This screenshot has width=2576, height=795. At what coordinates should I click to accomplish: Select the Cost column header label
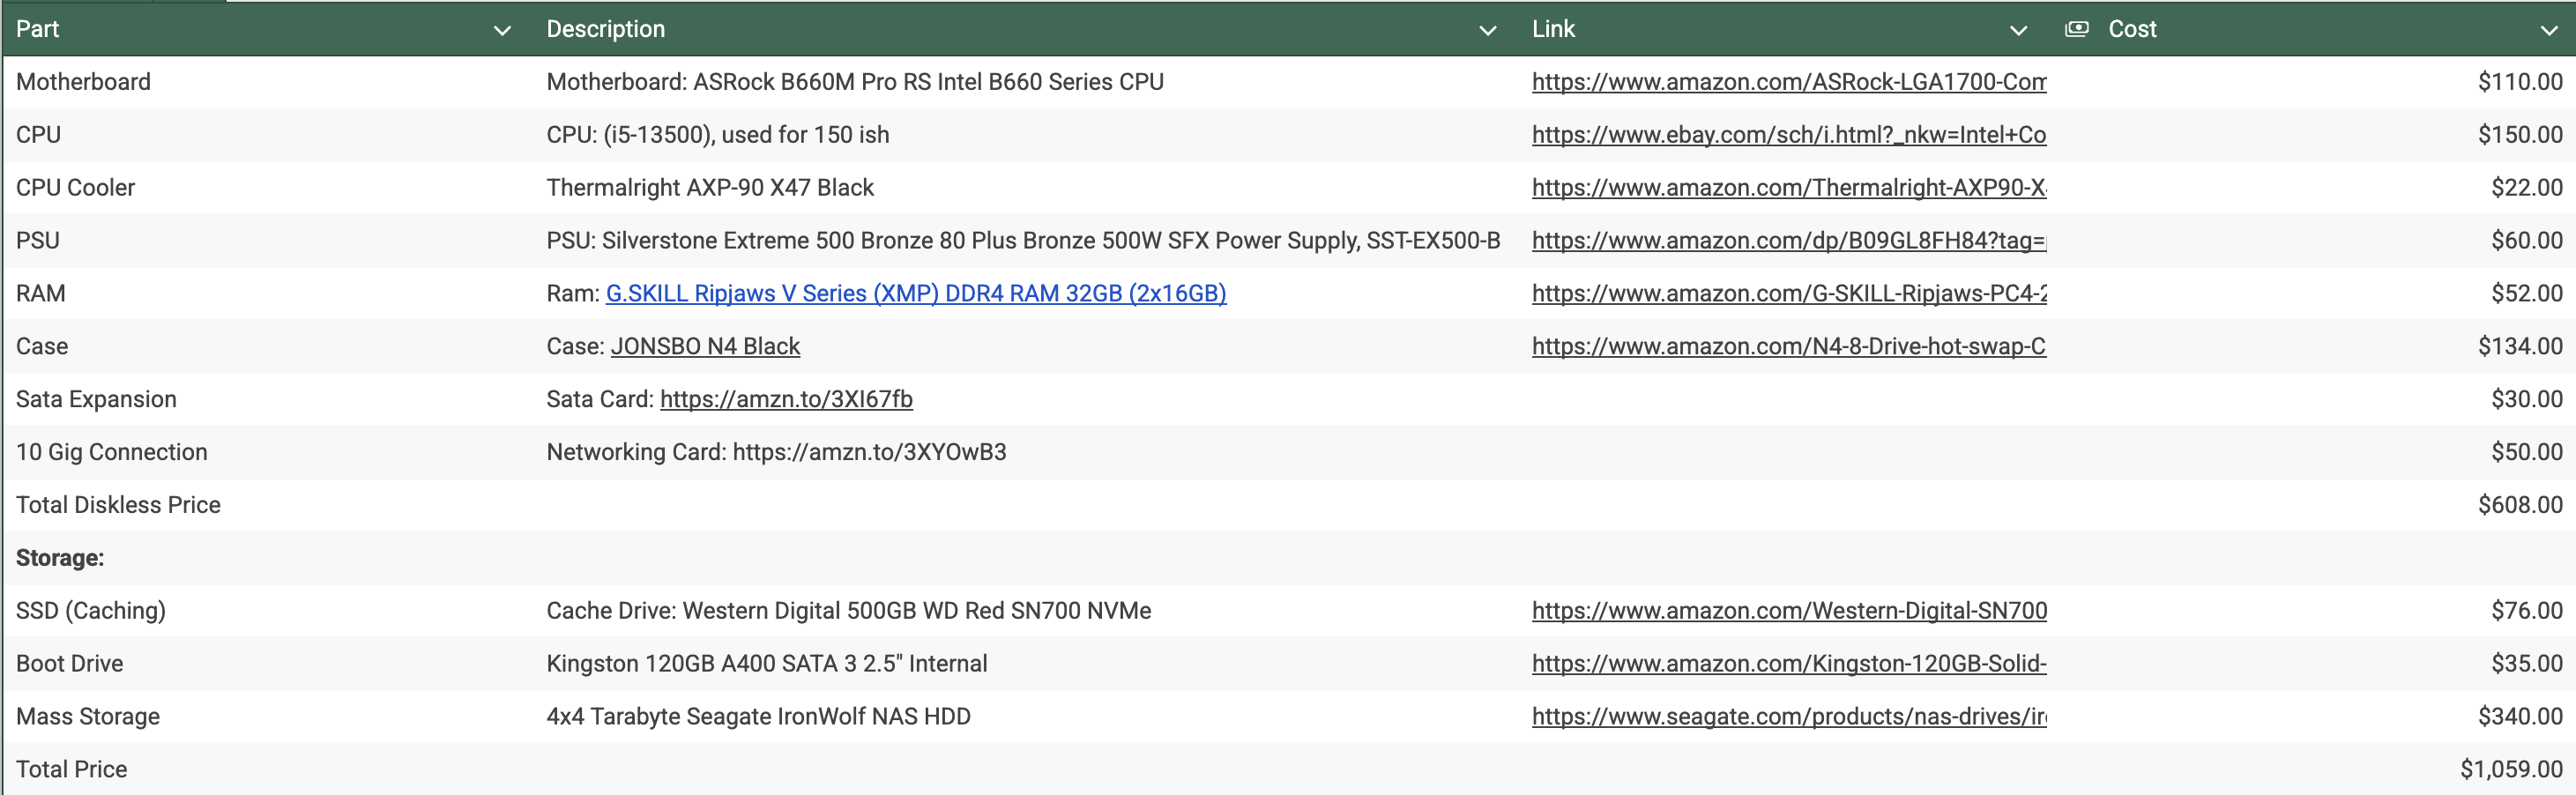[x=2132, y=29]
